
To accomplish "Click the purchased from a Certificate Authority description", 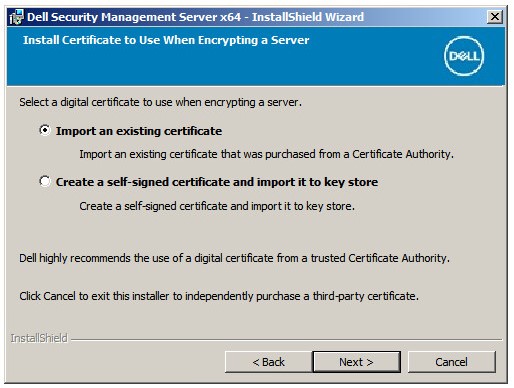I will 266,154.
